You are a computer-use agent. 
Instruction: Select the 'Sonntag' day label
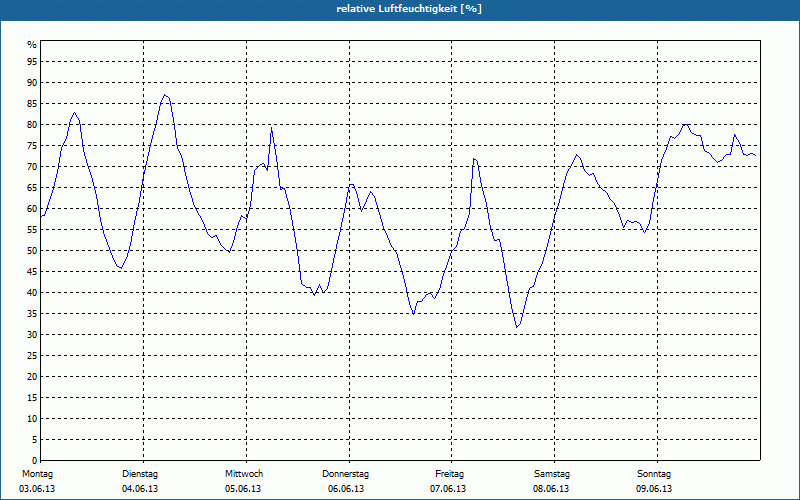pos(654,474)
